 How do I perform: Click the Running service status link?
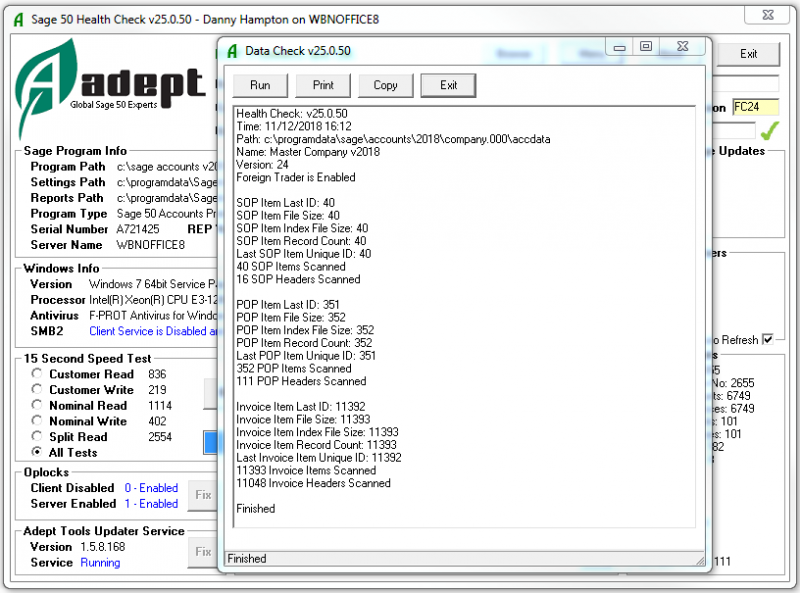pos(99,563)
